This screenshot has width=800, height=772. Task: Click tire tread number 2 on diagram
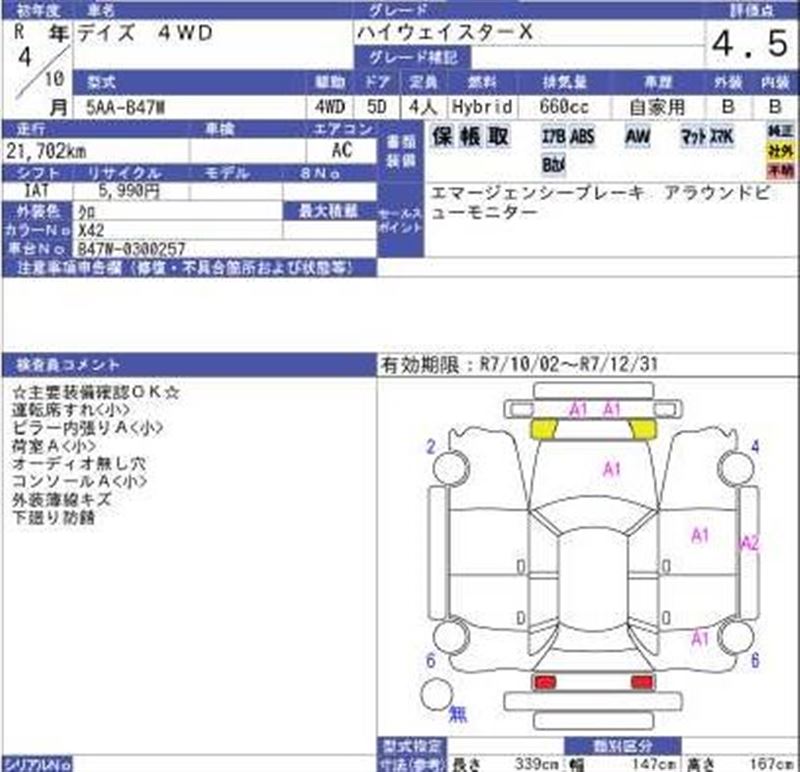pos(431,447)
